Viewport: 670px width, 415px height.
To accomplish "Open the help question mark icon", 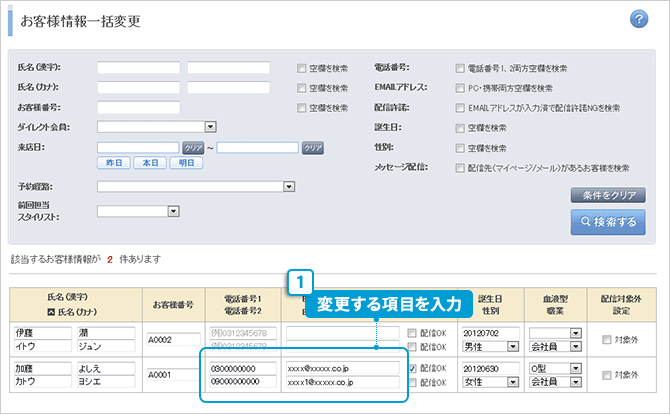I will [639, 20].
